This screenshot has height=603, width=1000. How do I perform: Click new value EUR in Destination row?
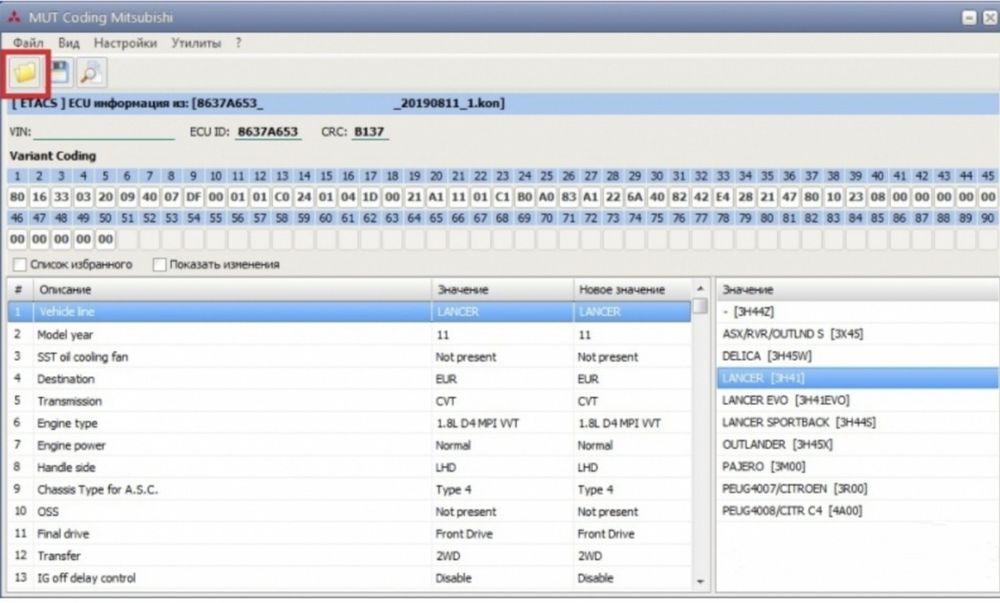click(587, 379)
